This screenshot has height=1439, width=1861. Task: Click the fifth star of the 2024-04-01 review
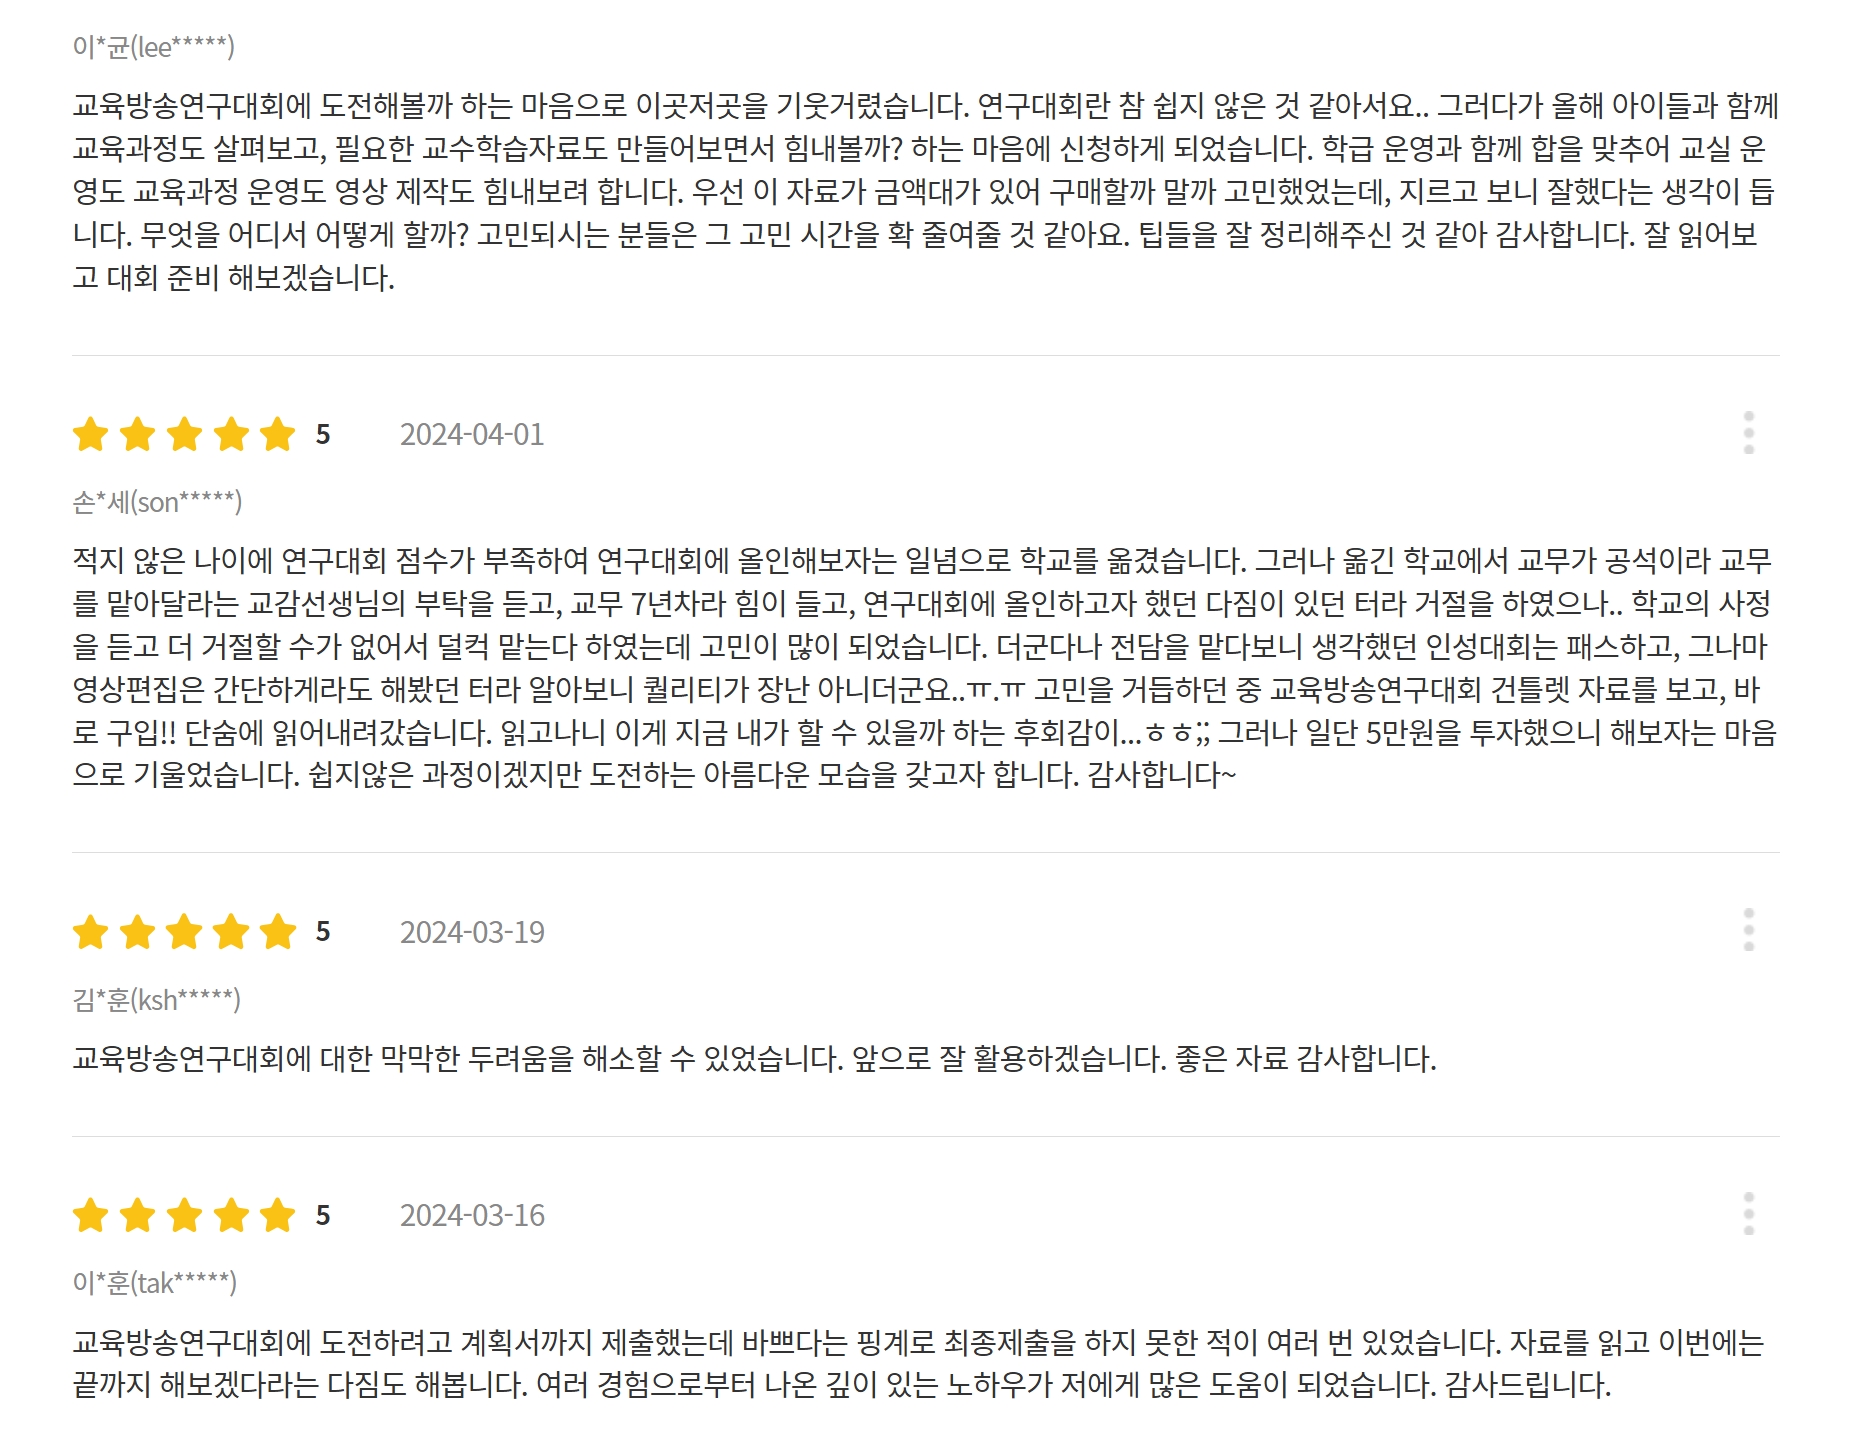click(x=277, y=435)
